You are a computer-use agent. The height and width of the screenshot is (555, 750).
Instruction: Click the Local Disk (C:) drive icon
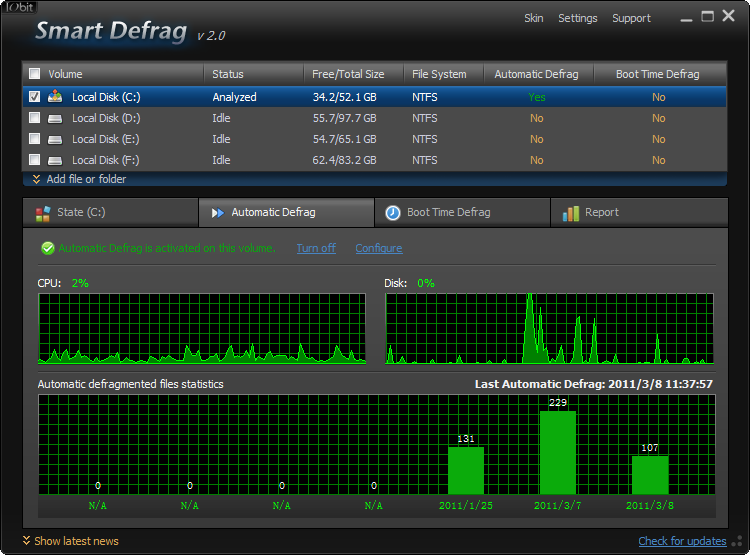(x=55, y=97)
